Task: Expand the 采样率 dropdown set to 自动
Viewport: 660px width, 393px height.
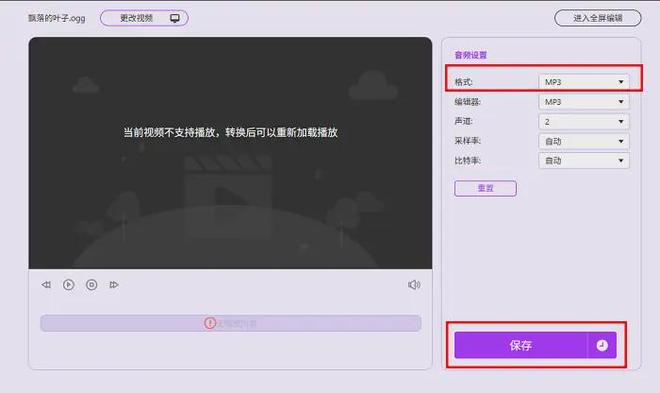Action: click(x=584, y=141)
